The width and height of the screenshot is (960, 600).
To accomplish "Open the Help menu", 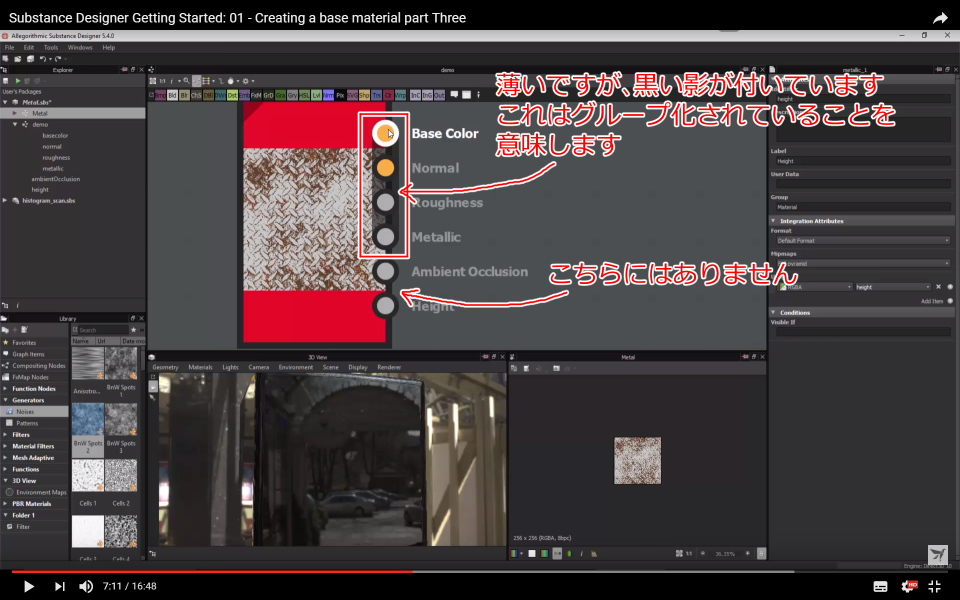I will (x=108, y=47).
